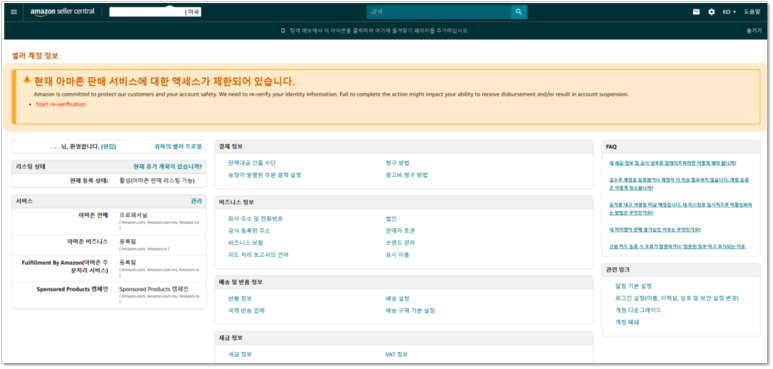
Task: Open the KO language dropdown
Action: coord(729,12)
